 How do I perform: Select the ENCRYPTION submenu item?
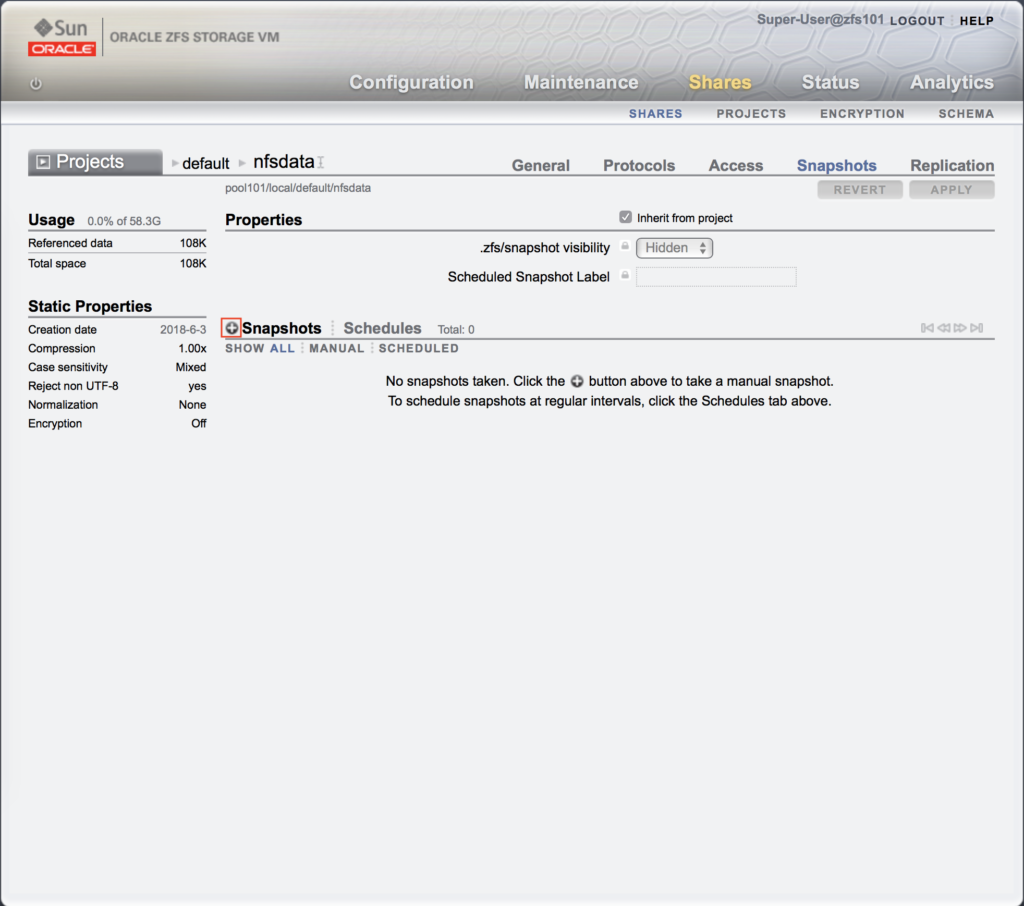click(862, 114)
